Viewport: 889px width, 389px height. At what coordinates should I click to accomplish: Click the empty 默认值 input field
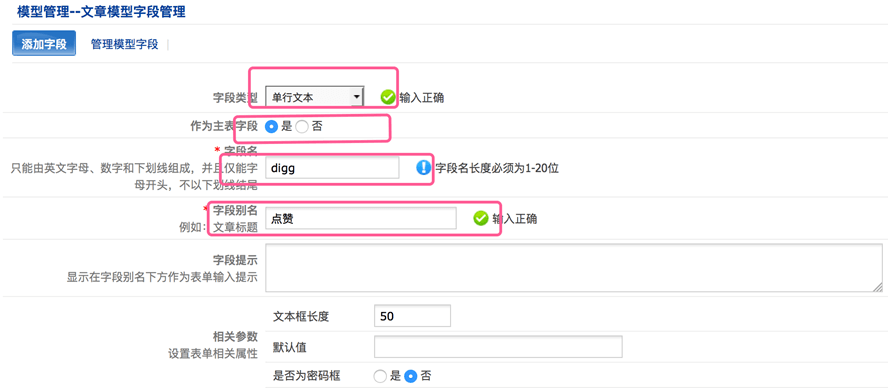pos(498,346)
